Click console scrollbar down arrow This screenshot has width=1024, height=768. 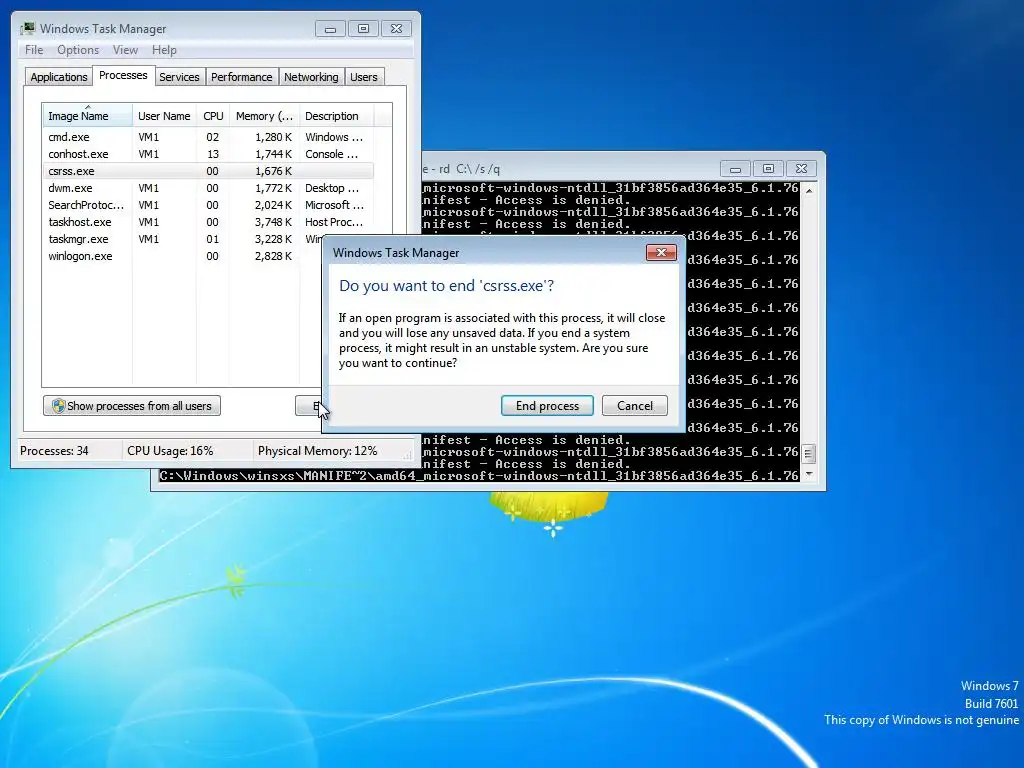tap(809, 475)
